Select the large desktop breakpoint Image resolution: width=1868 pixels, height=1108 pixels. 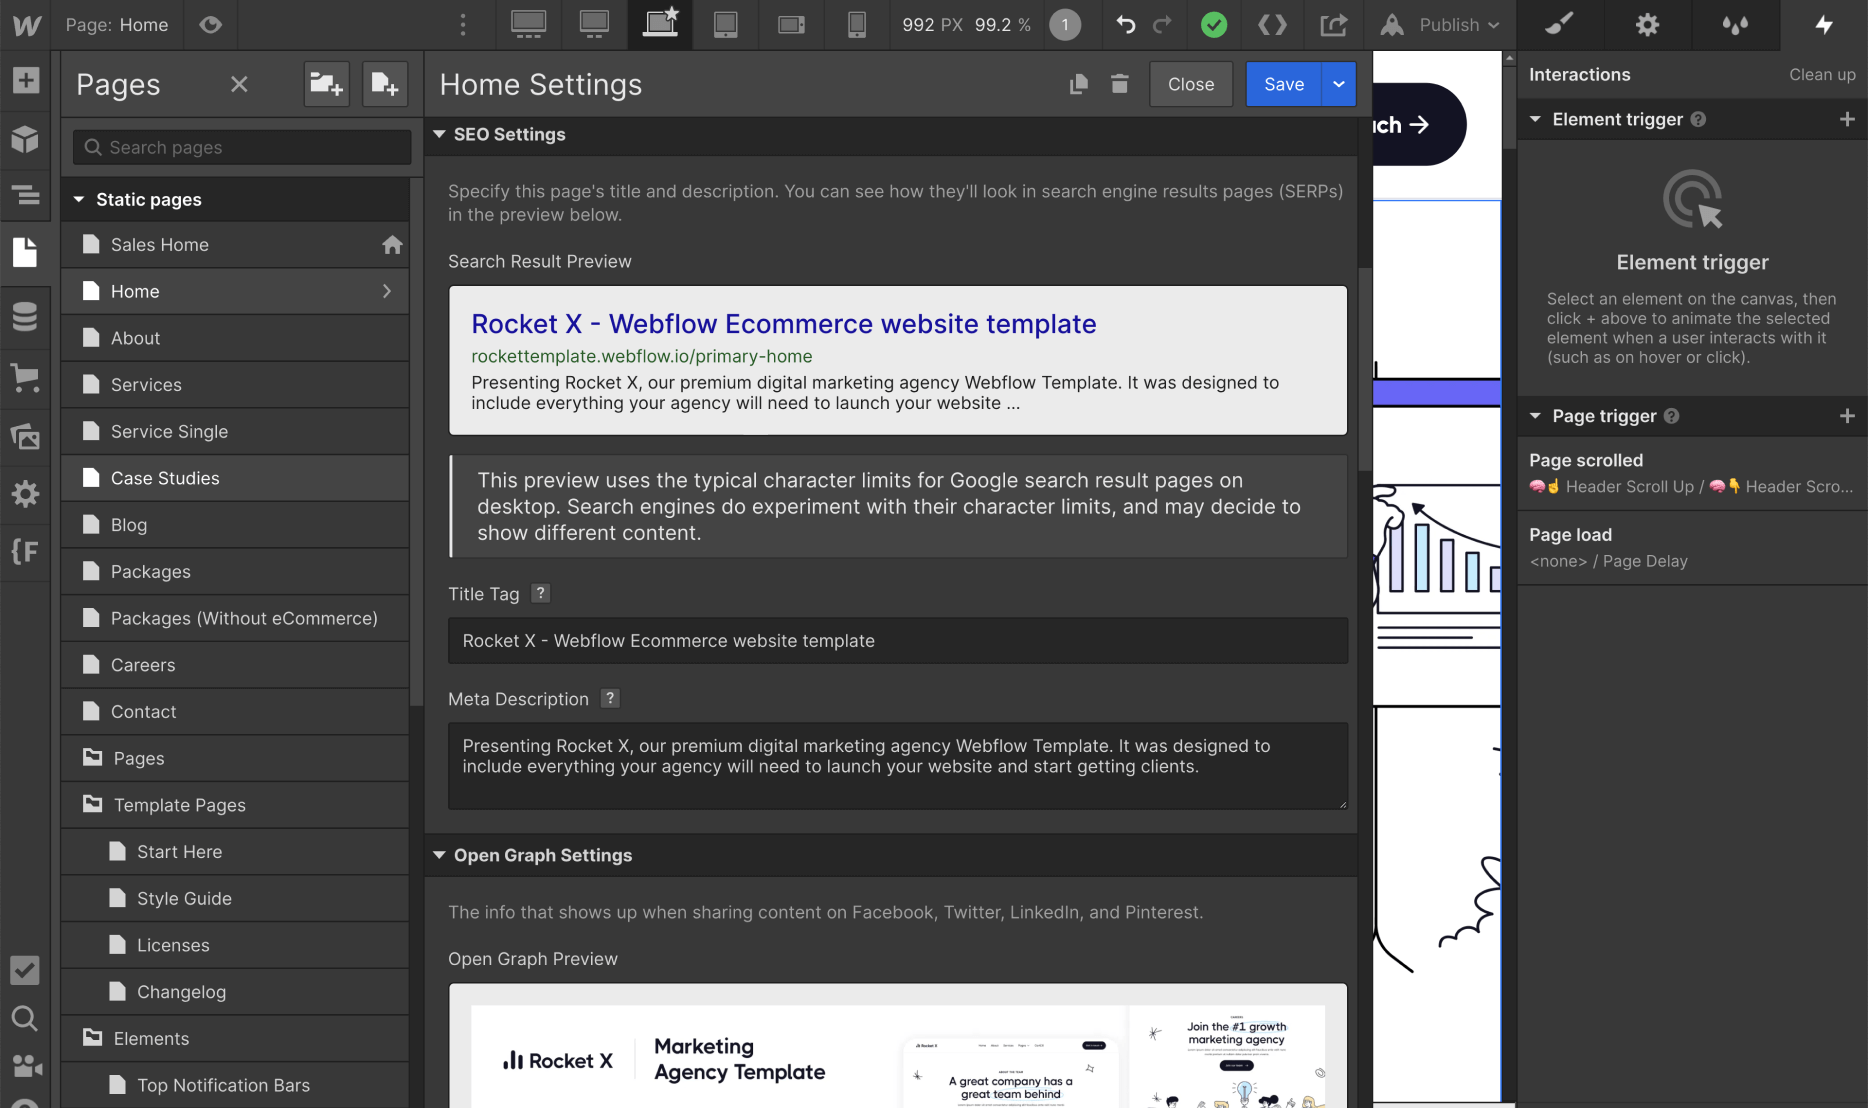coord(528,25)
